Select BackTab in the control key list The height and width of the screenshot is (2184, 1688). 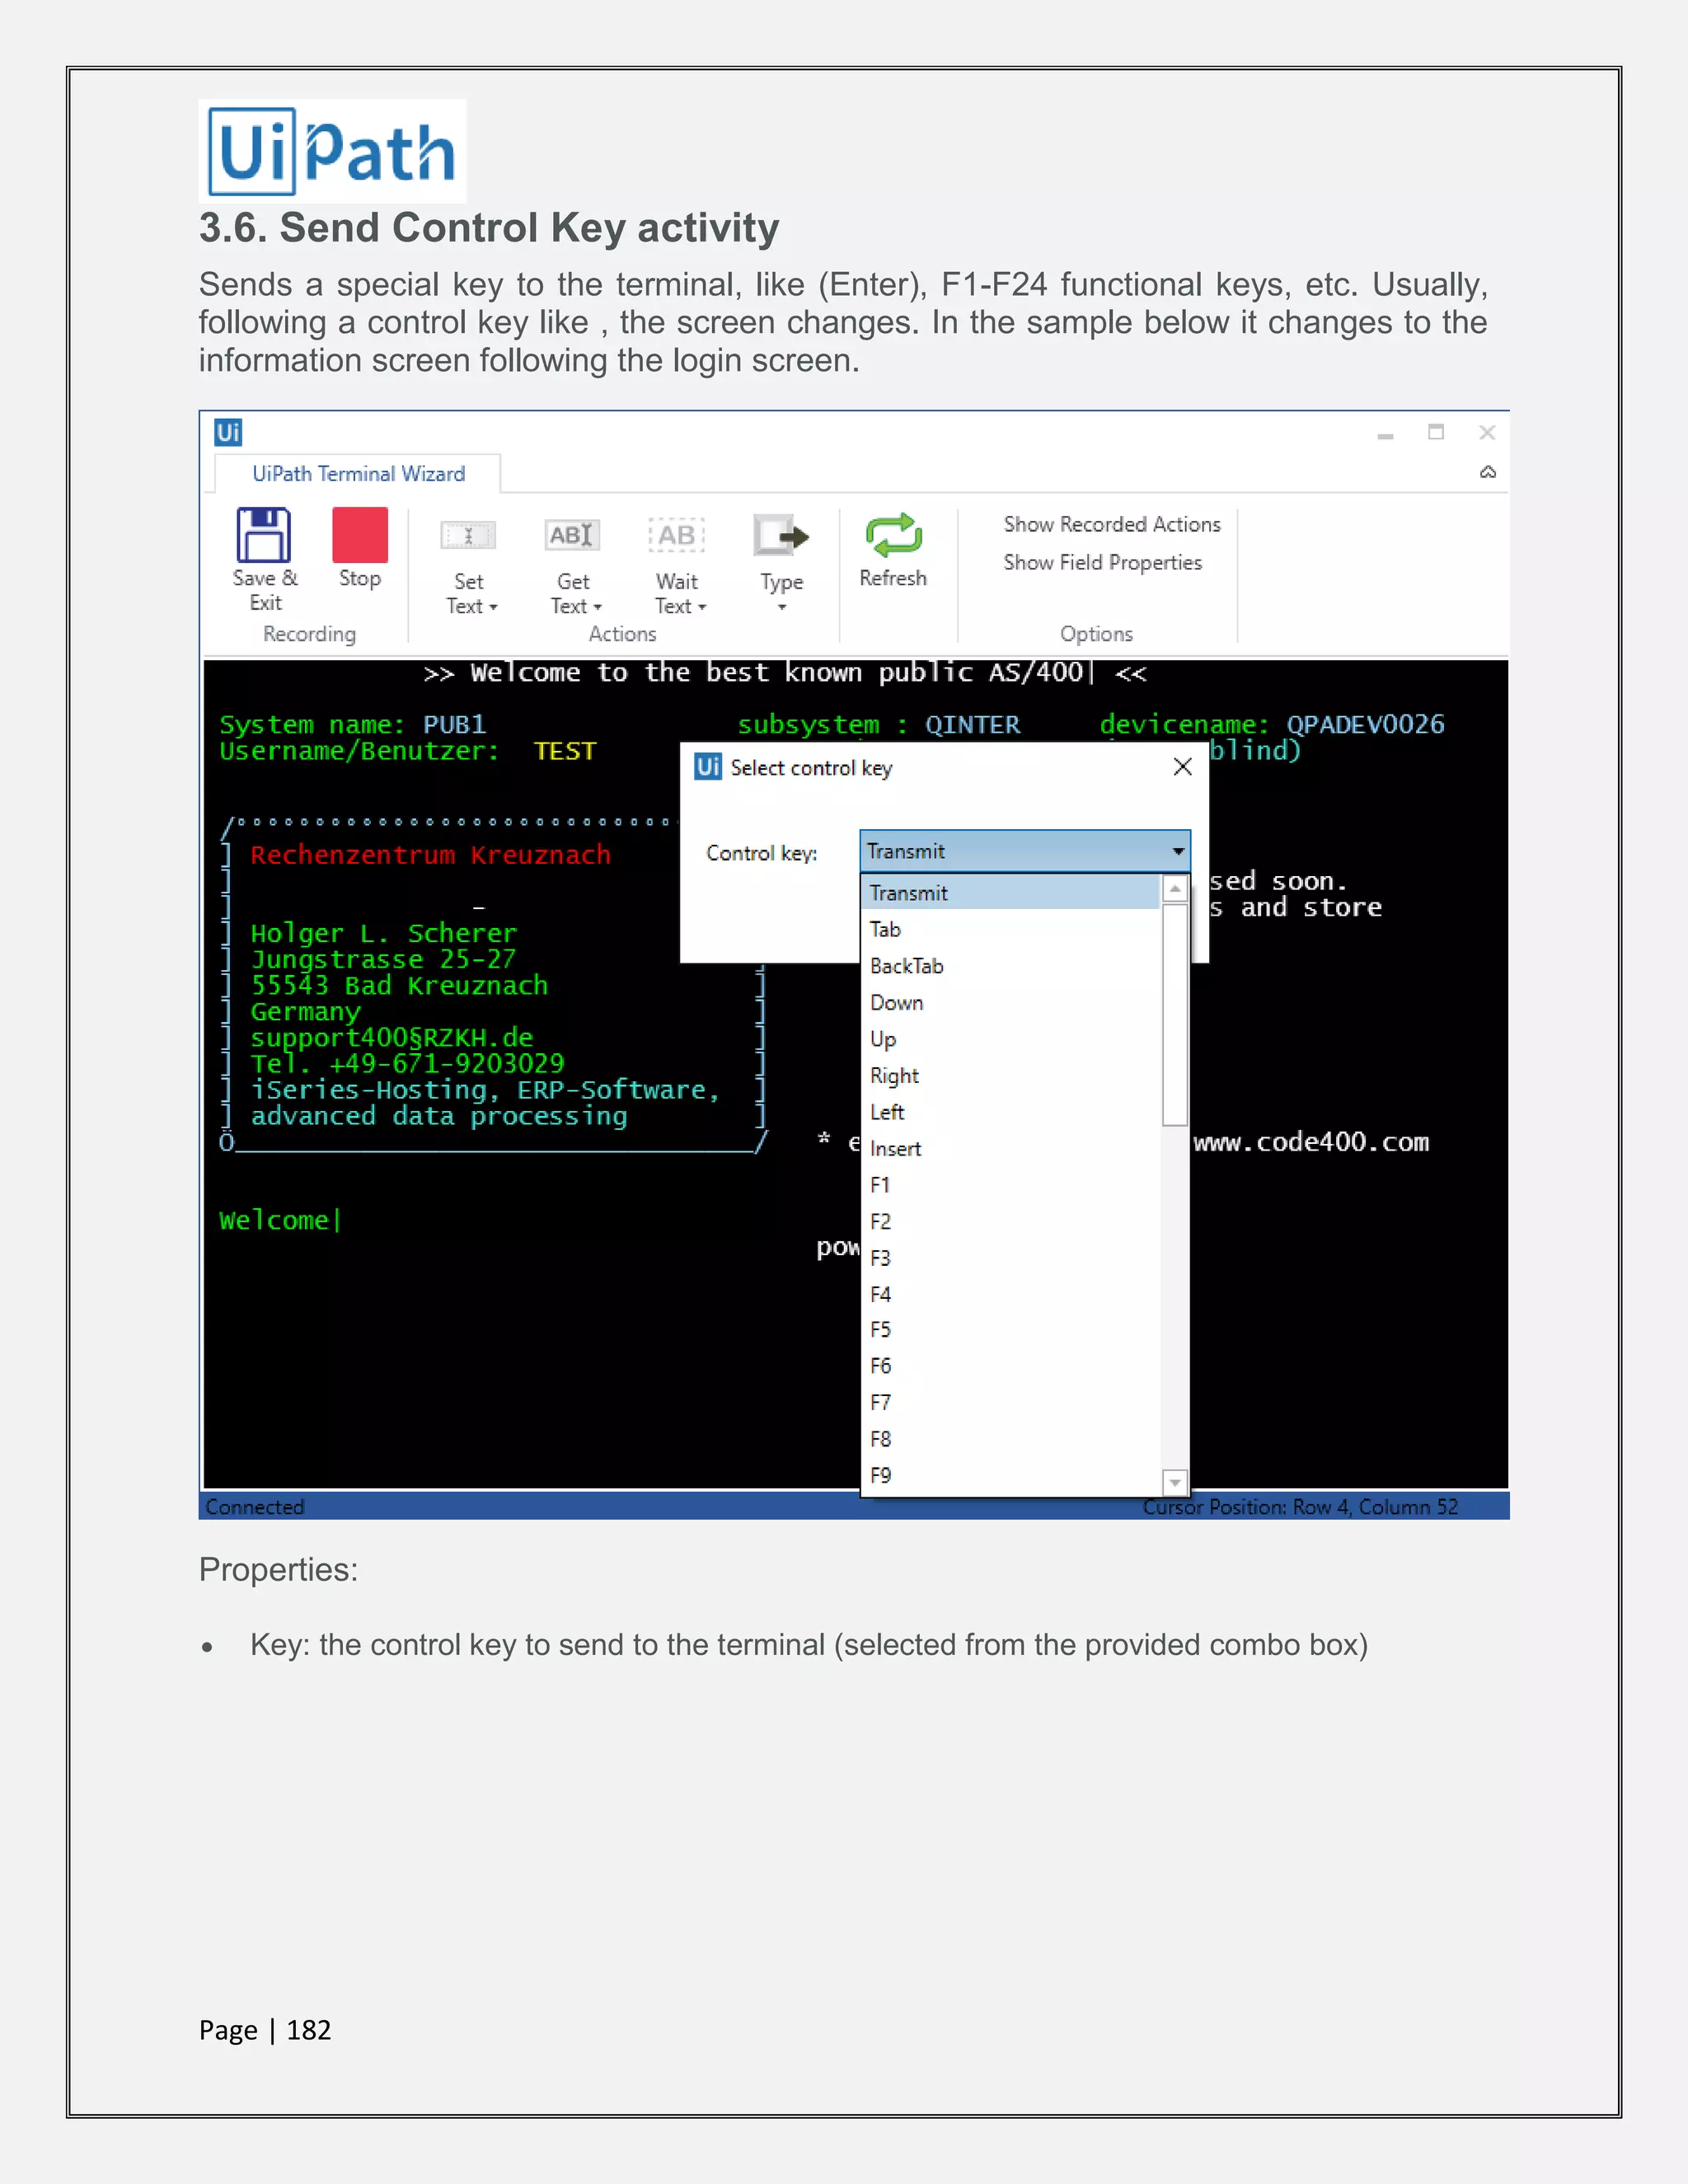coord(1010,966)
